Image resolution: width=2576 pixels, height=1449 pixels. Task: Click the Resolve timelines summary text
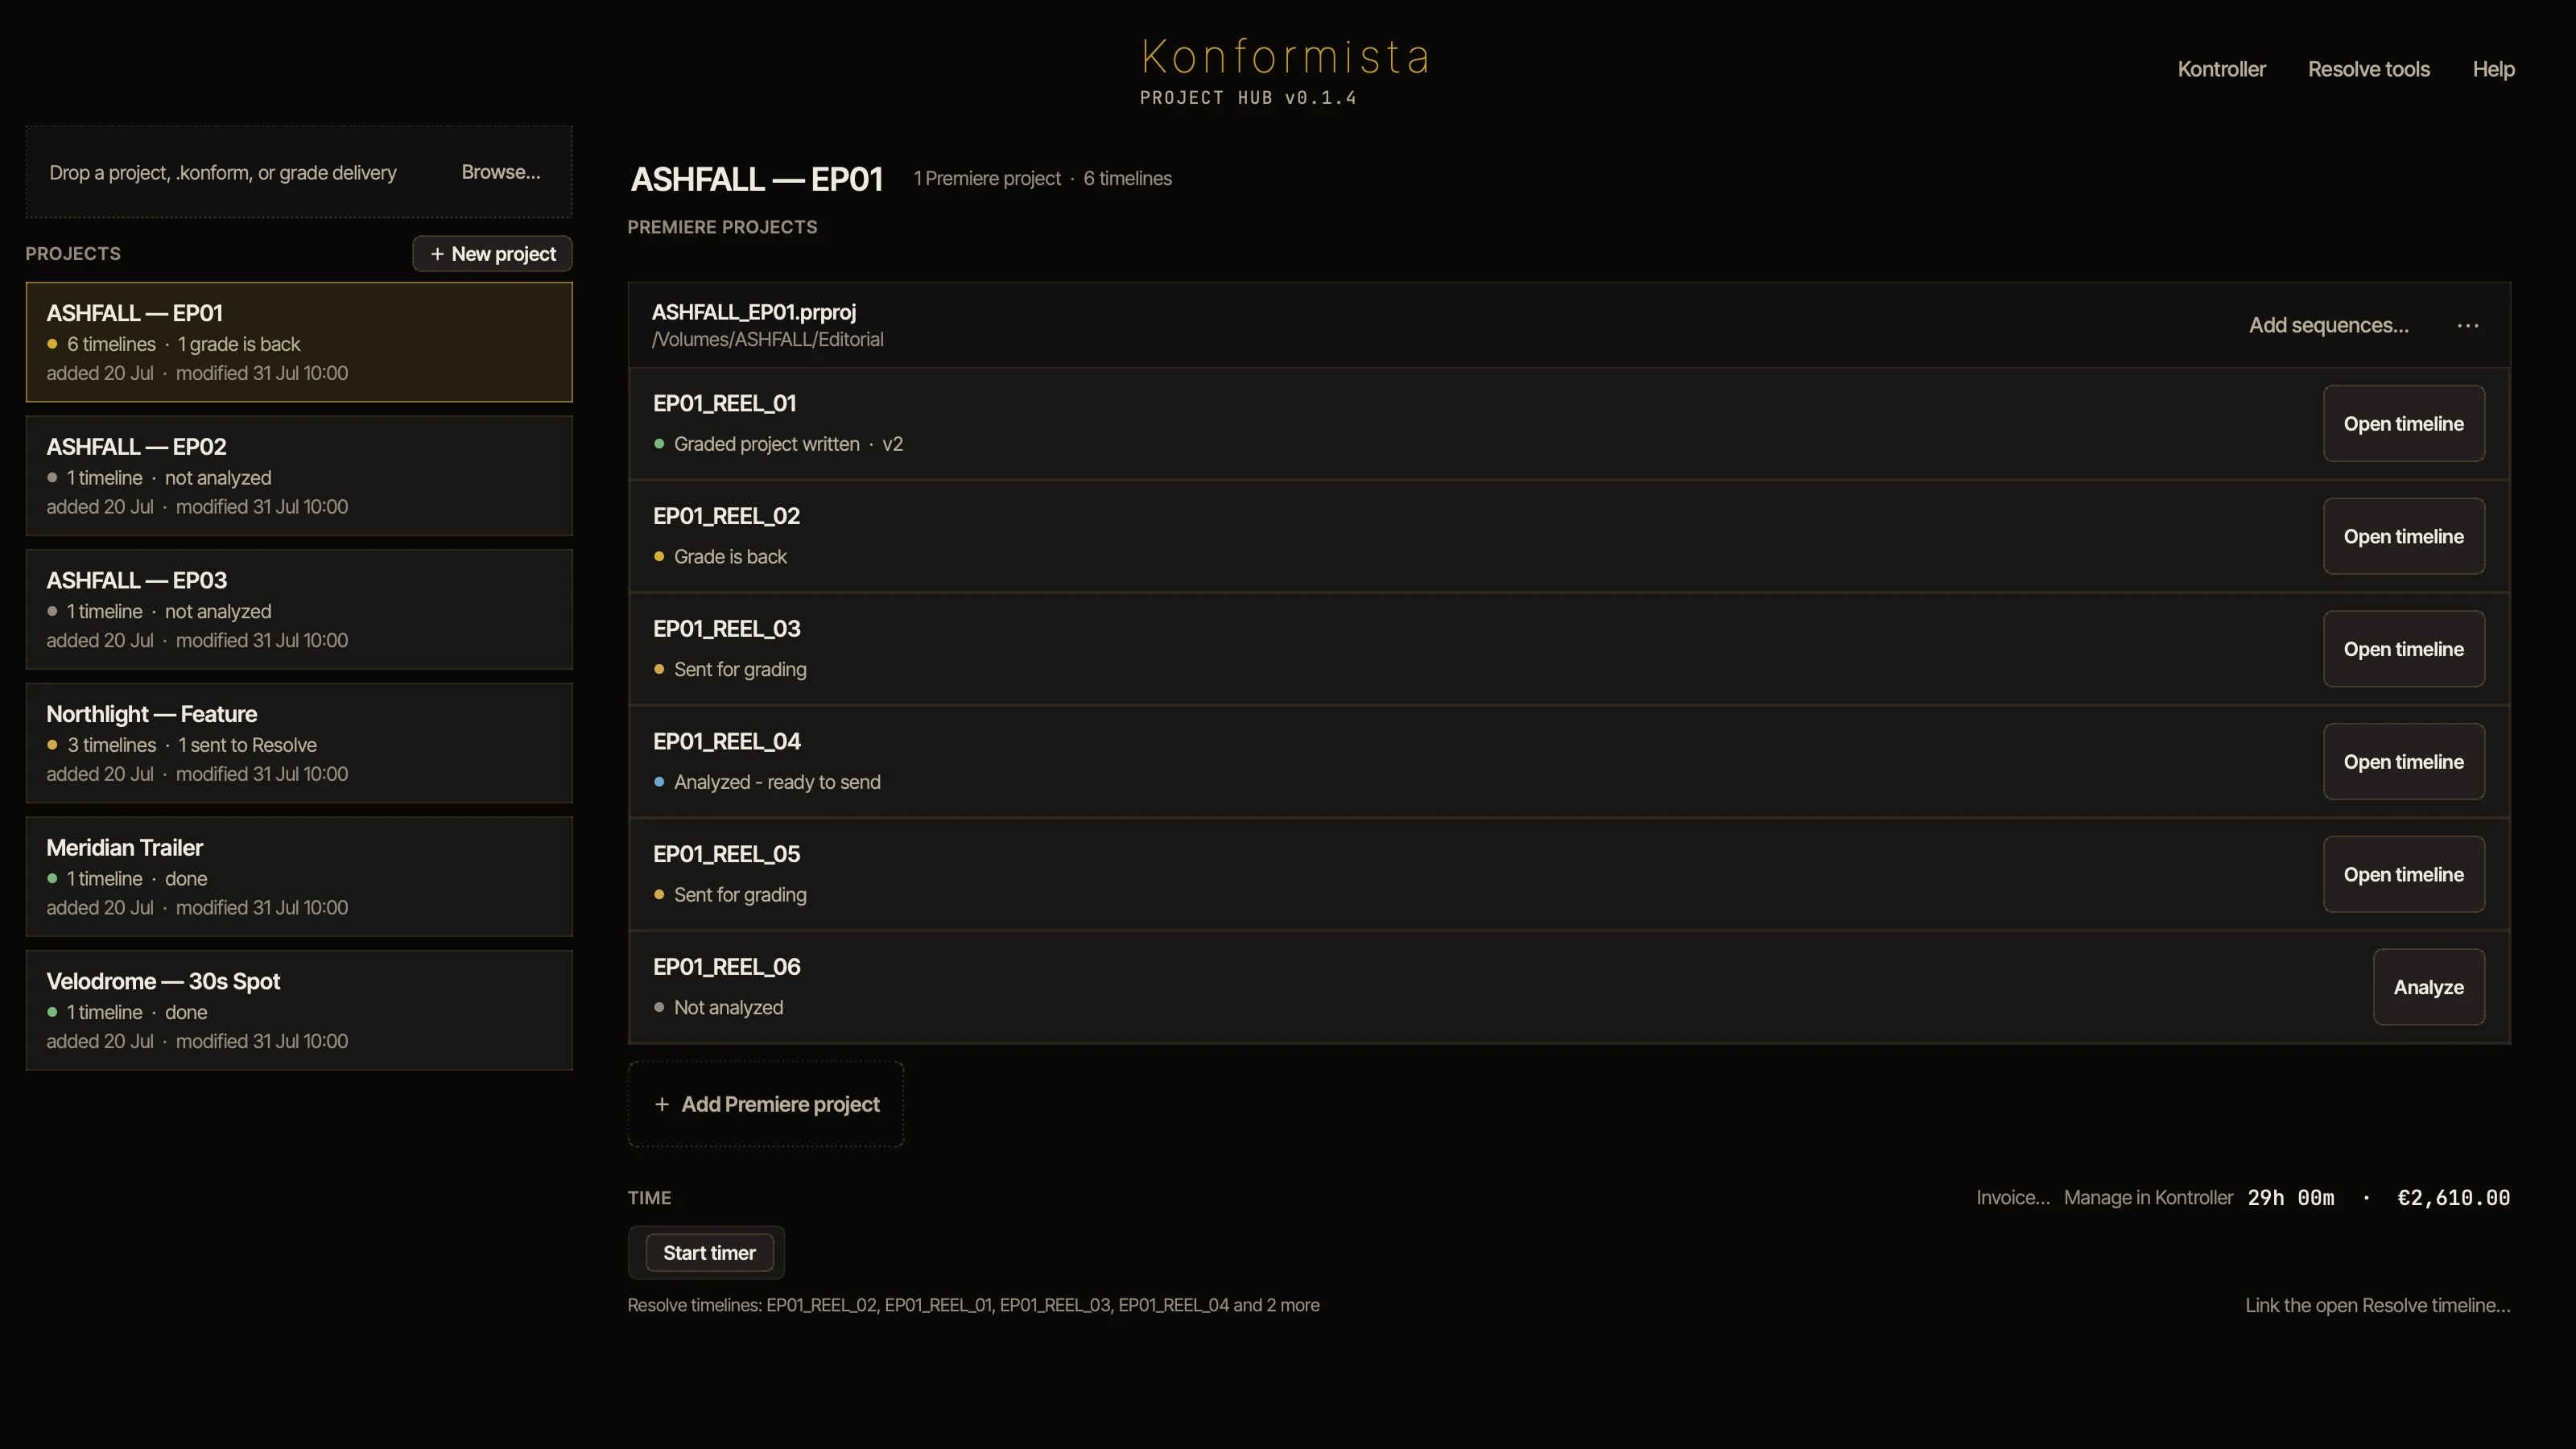click(x=973, y=1305)
